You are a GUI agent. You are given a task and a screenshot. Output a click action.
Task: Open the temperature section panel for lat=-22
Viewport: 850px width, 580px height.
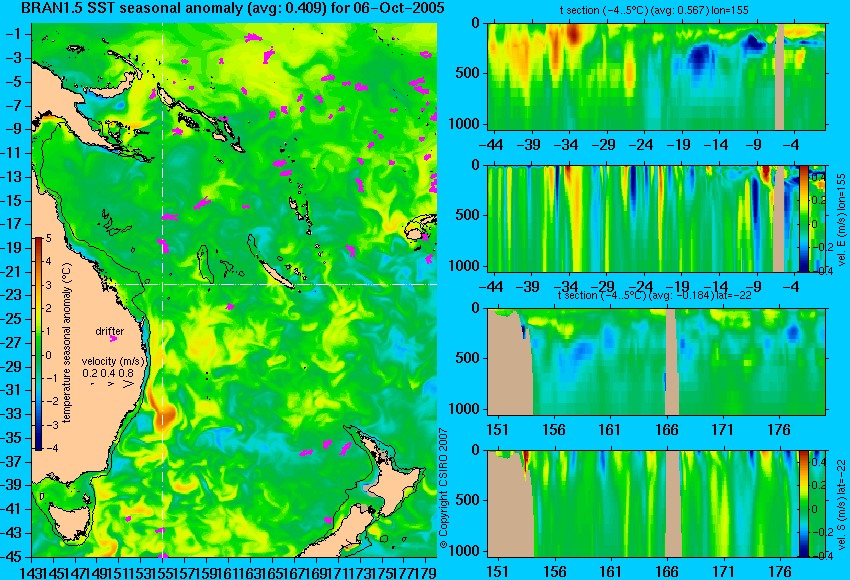pyautogui.click(x=657, y=362)
